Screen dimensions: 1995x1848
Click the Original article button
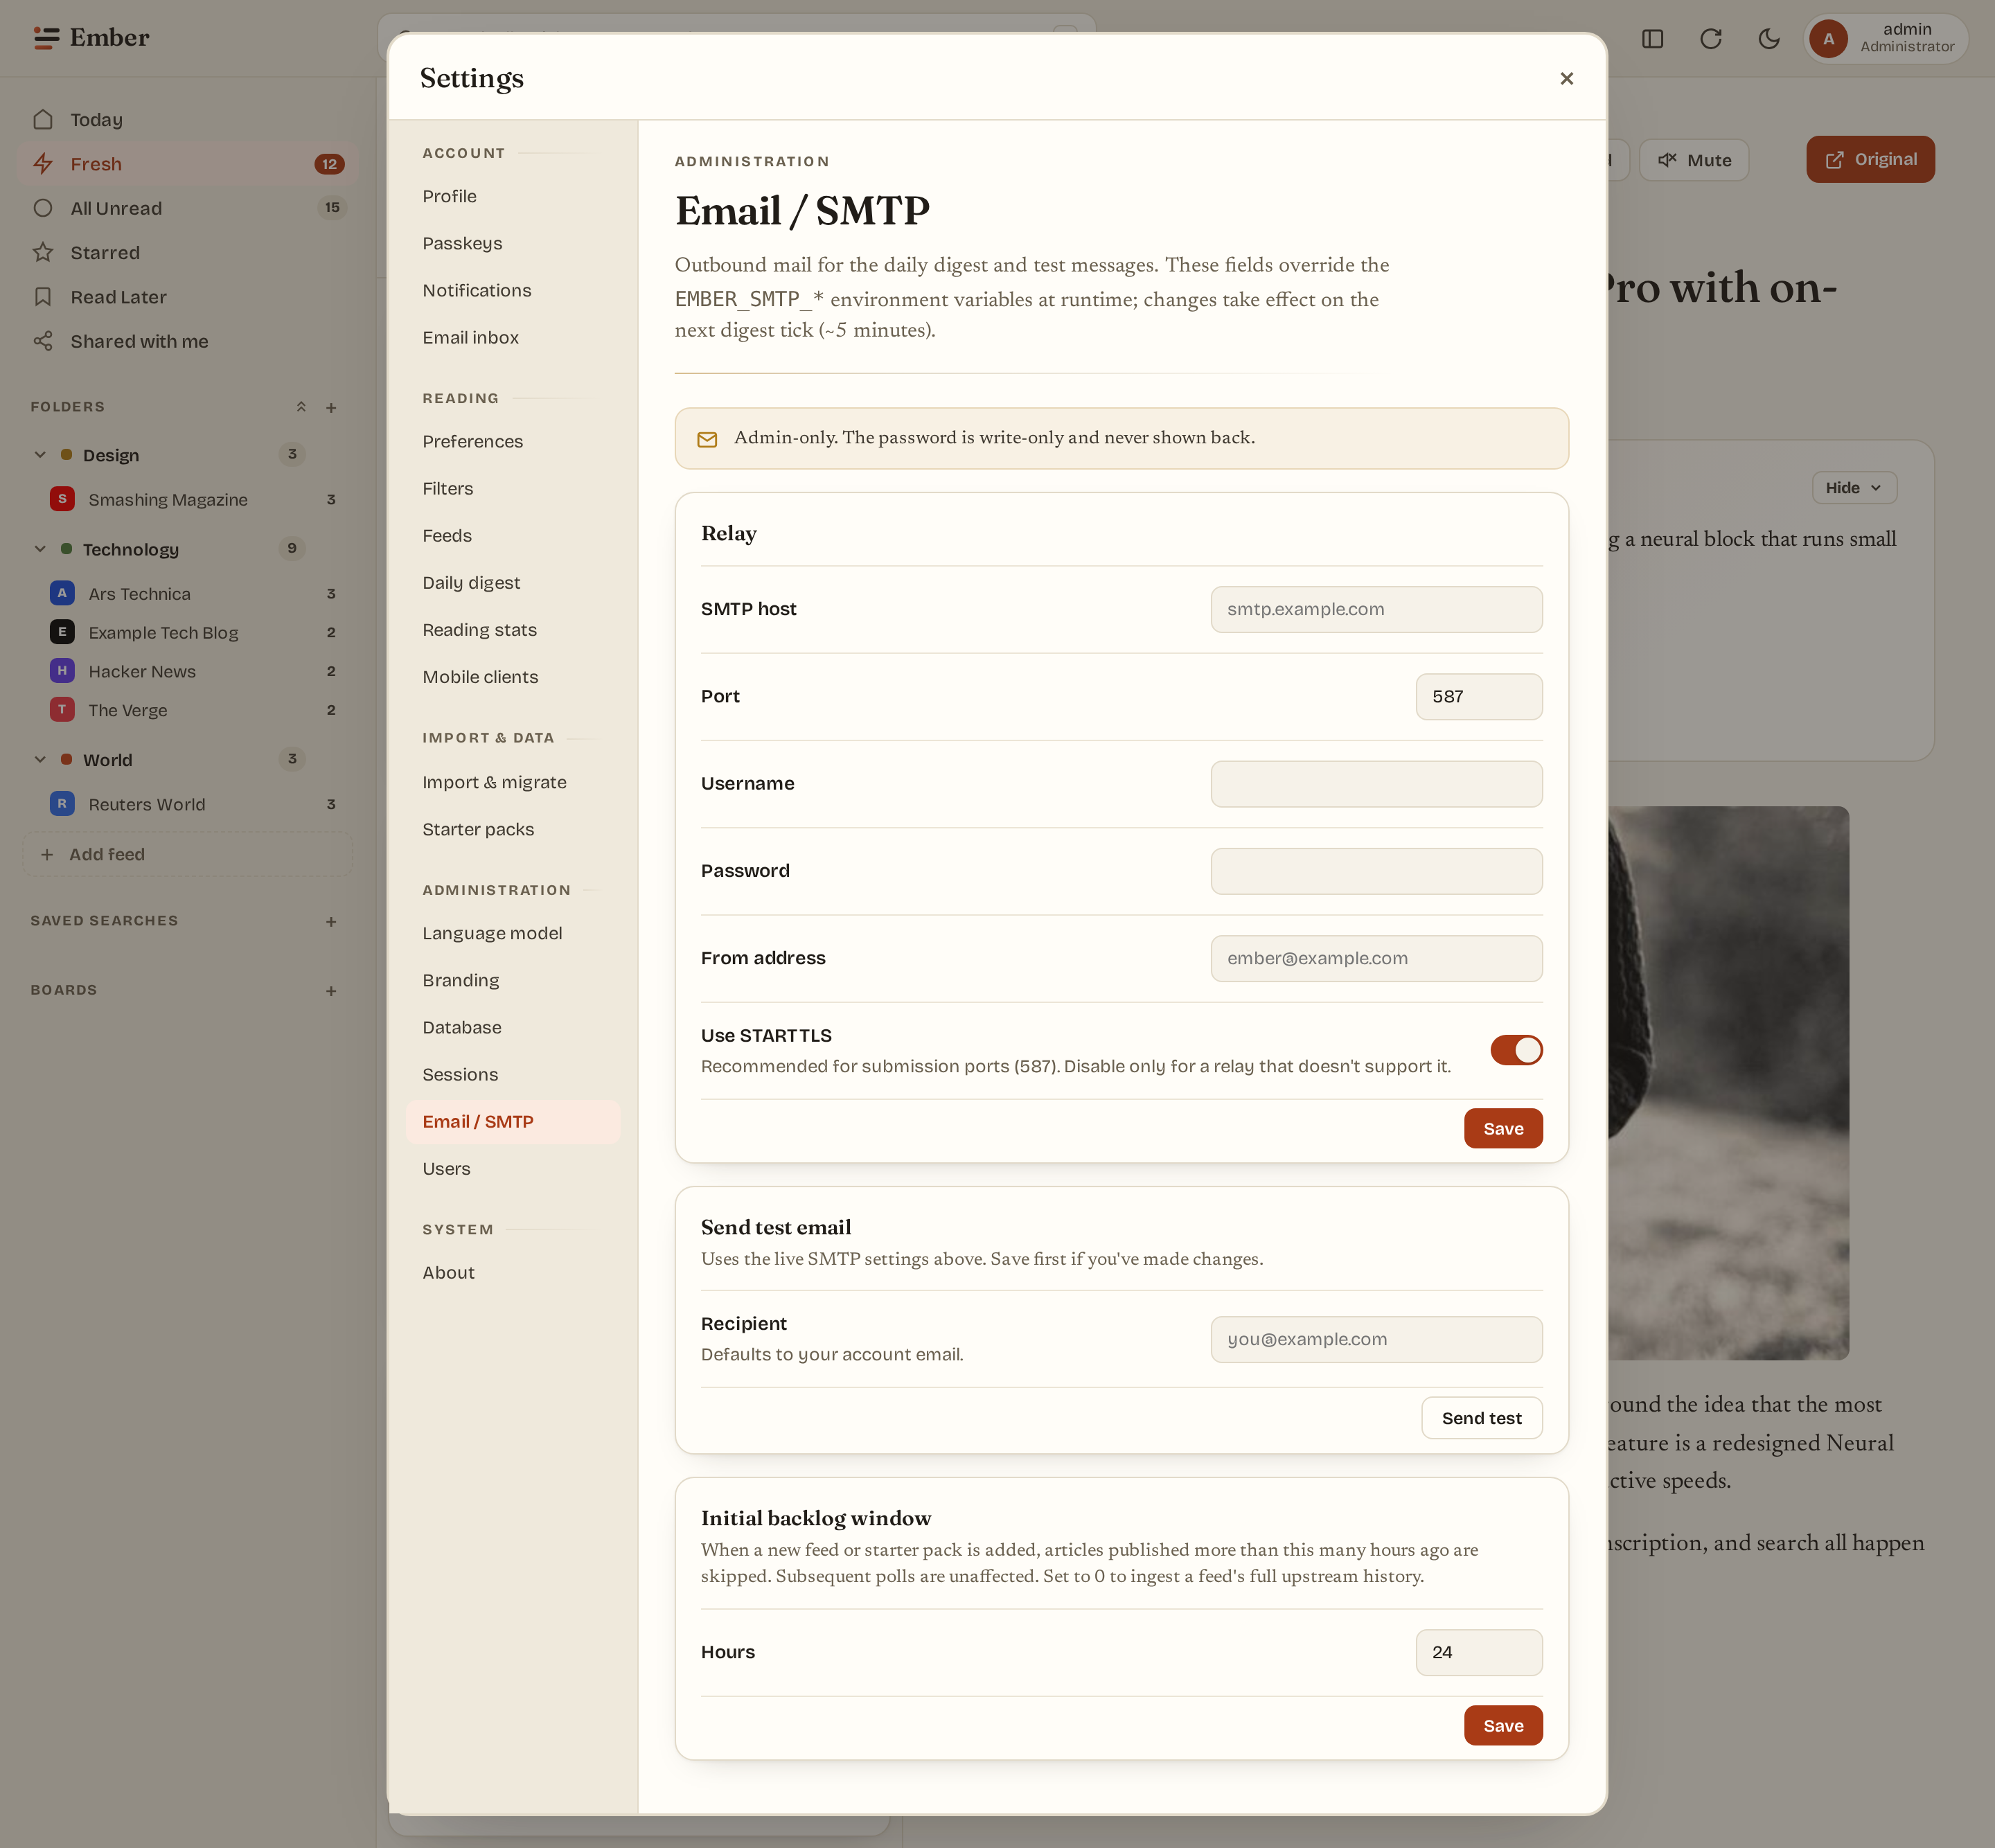click(1870, 159)
